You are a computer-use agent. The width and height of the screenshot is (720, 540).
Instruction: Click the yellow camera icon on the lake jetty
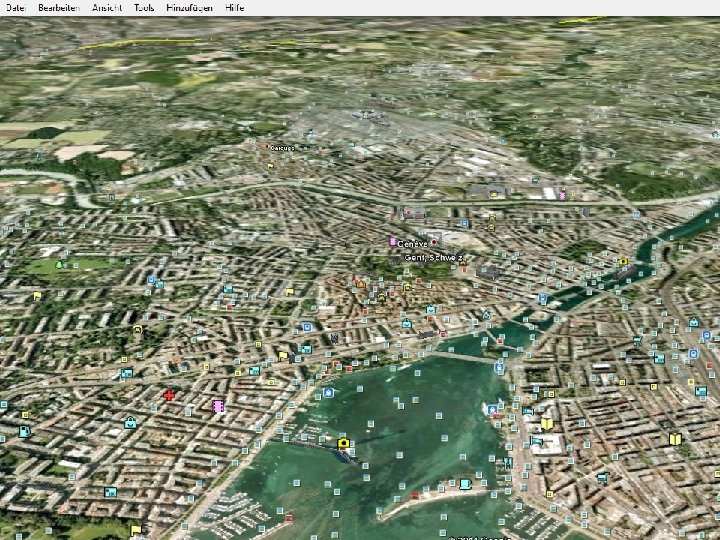[343, 443]
